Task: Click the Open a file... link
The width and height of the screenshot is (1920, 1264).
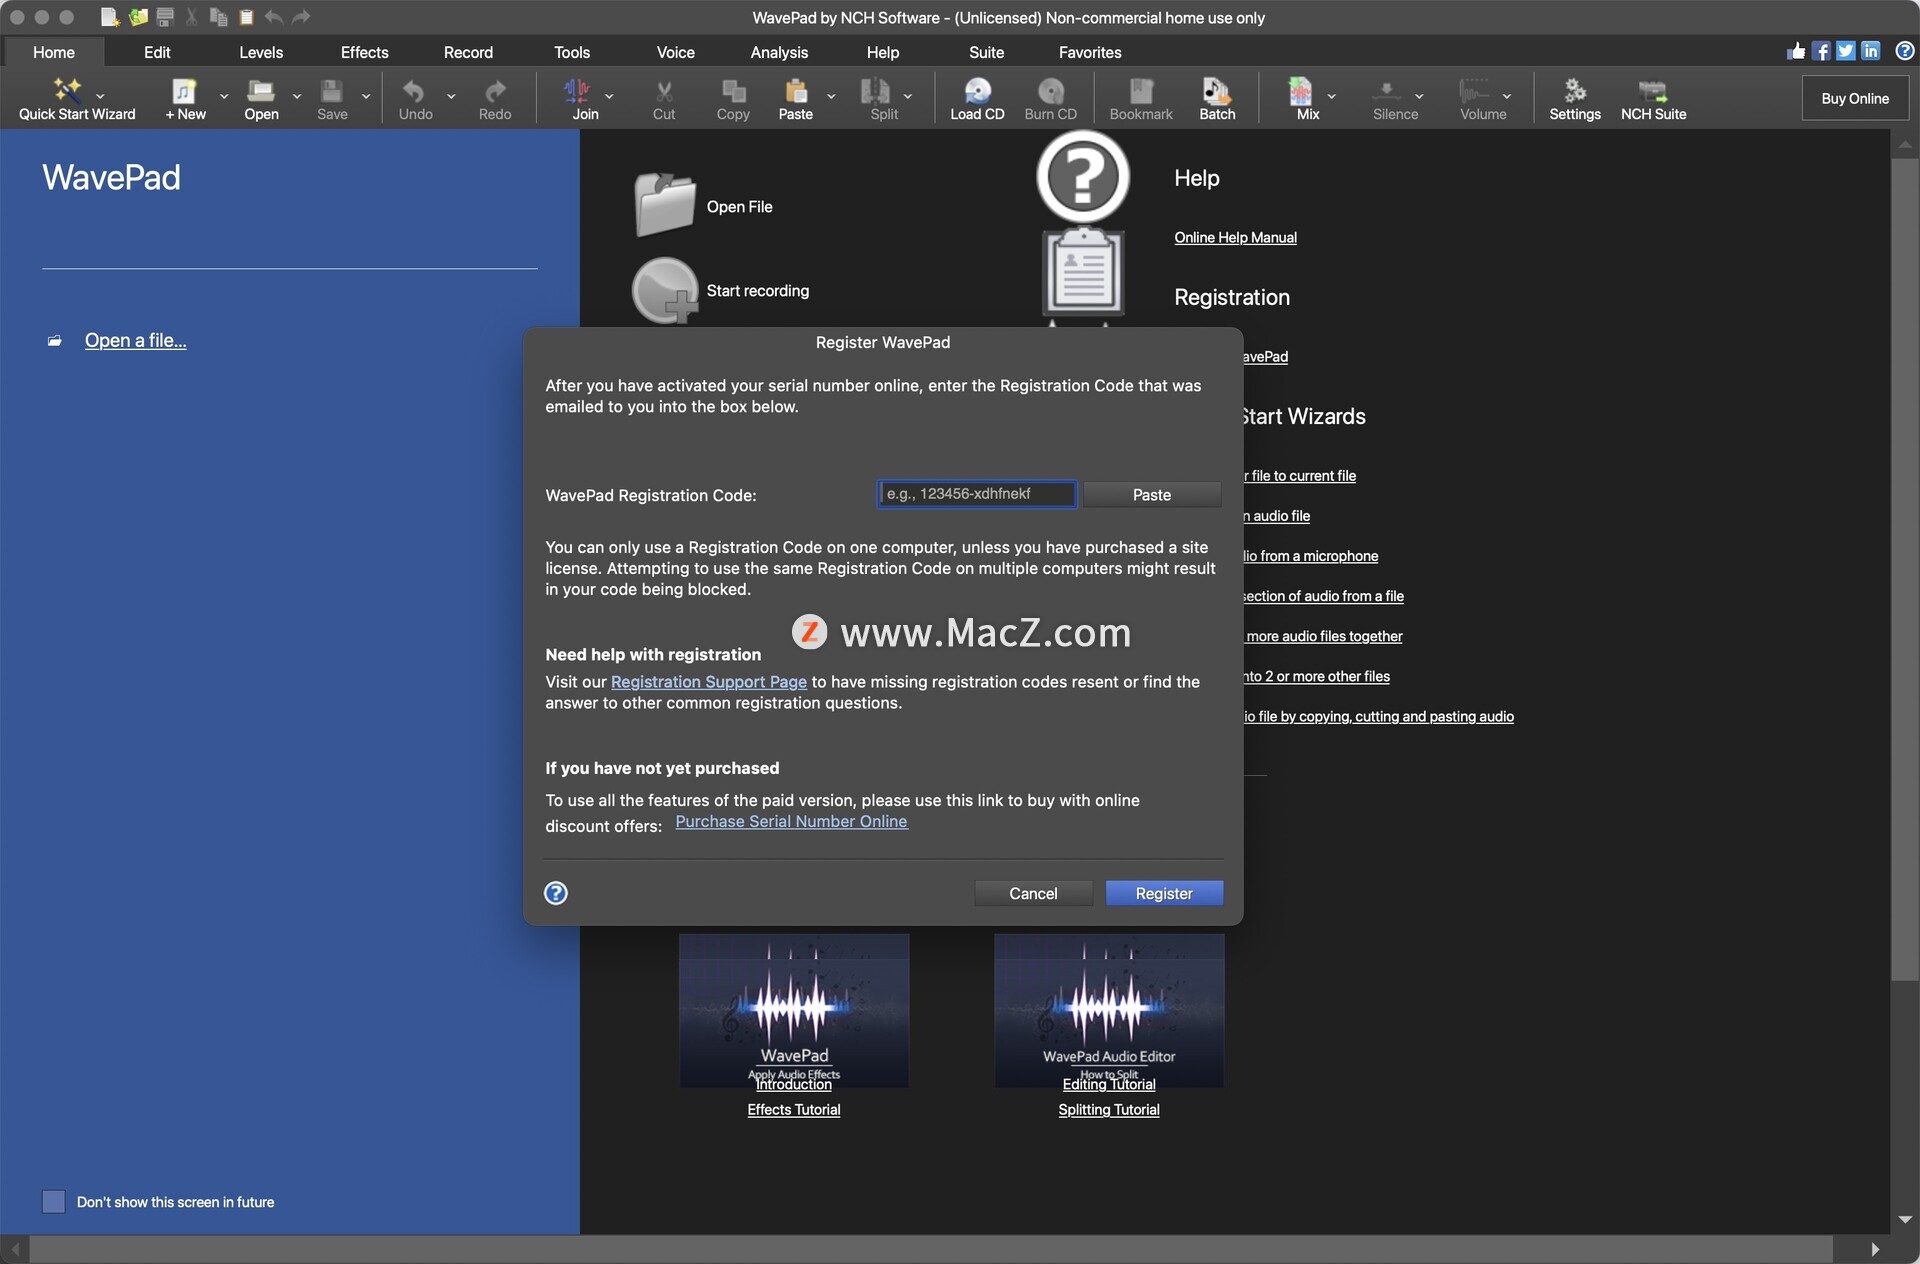Action: [135, 340]
